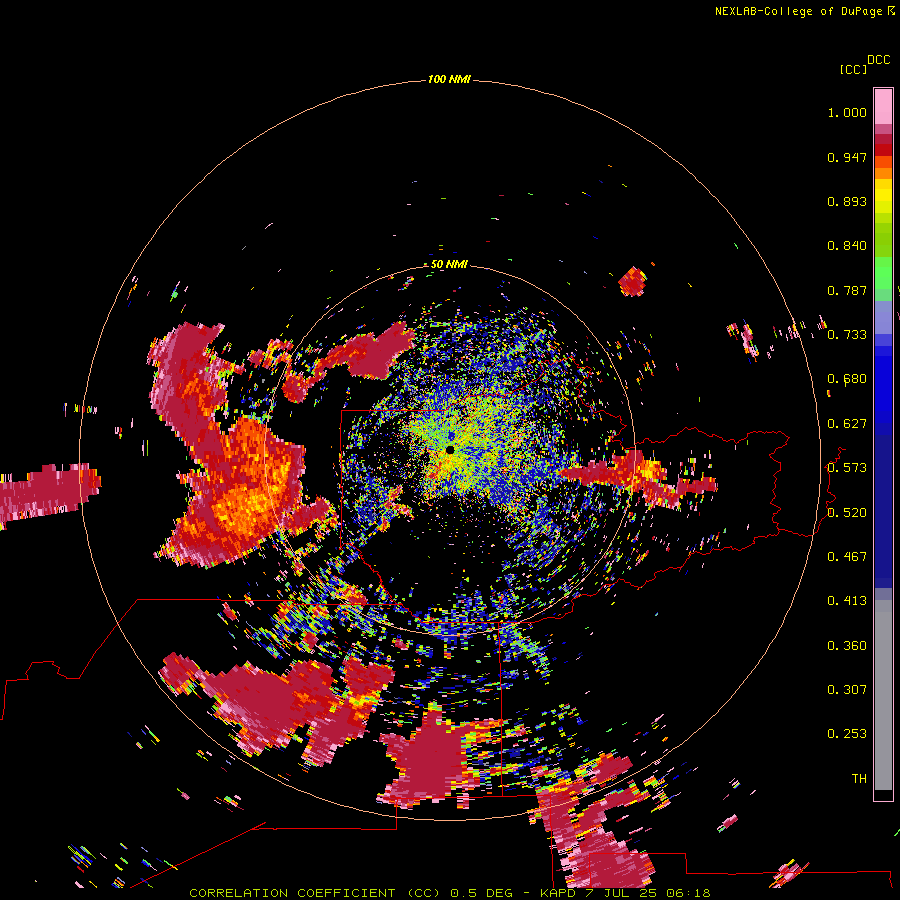
Task: Select the 0.840 scale value
Action: 847,246
